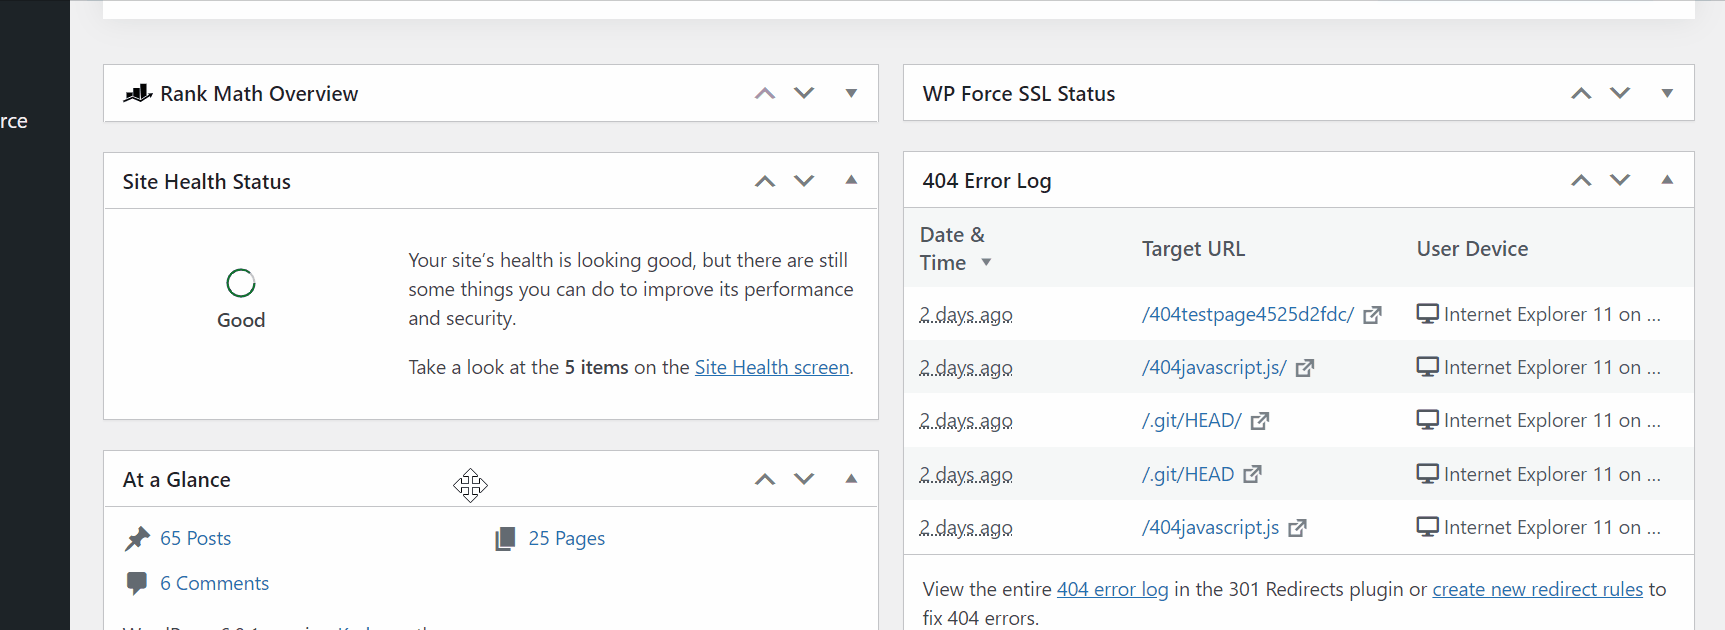1725x630 pixels.
Task: Move At a Glance widget down
Action: (x=804, y=479)
